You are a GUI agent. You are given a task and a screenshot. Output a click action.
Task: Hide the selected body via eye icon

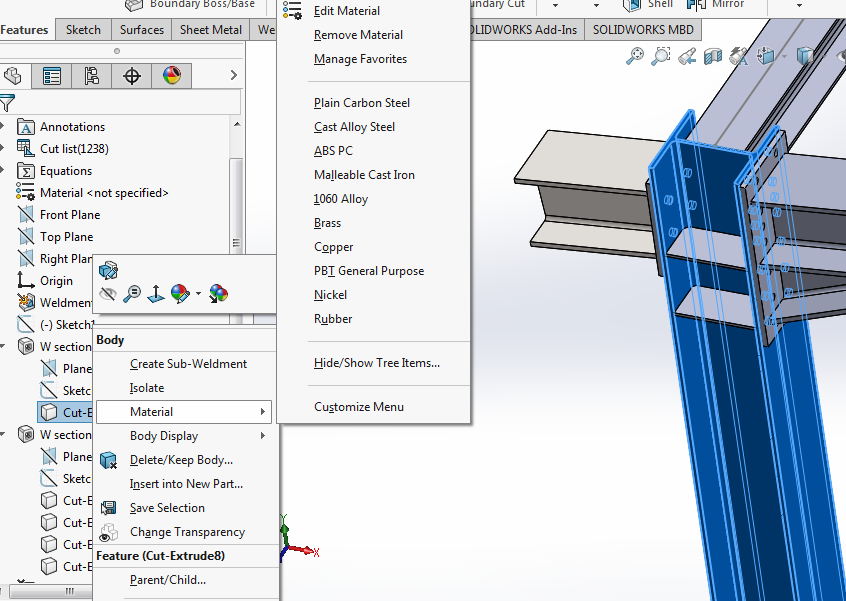pos(108,294)
